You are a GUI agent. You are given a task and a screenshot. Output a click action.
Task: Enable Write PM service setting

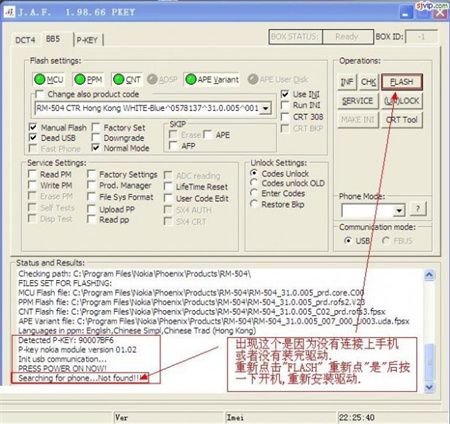tap(32, 185)
